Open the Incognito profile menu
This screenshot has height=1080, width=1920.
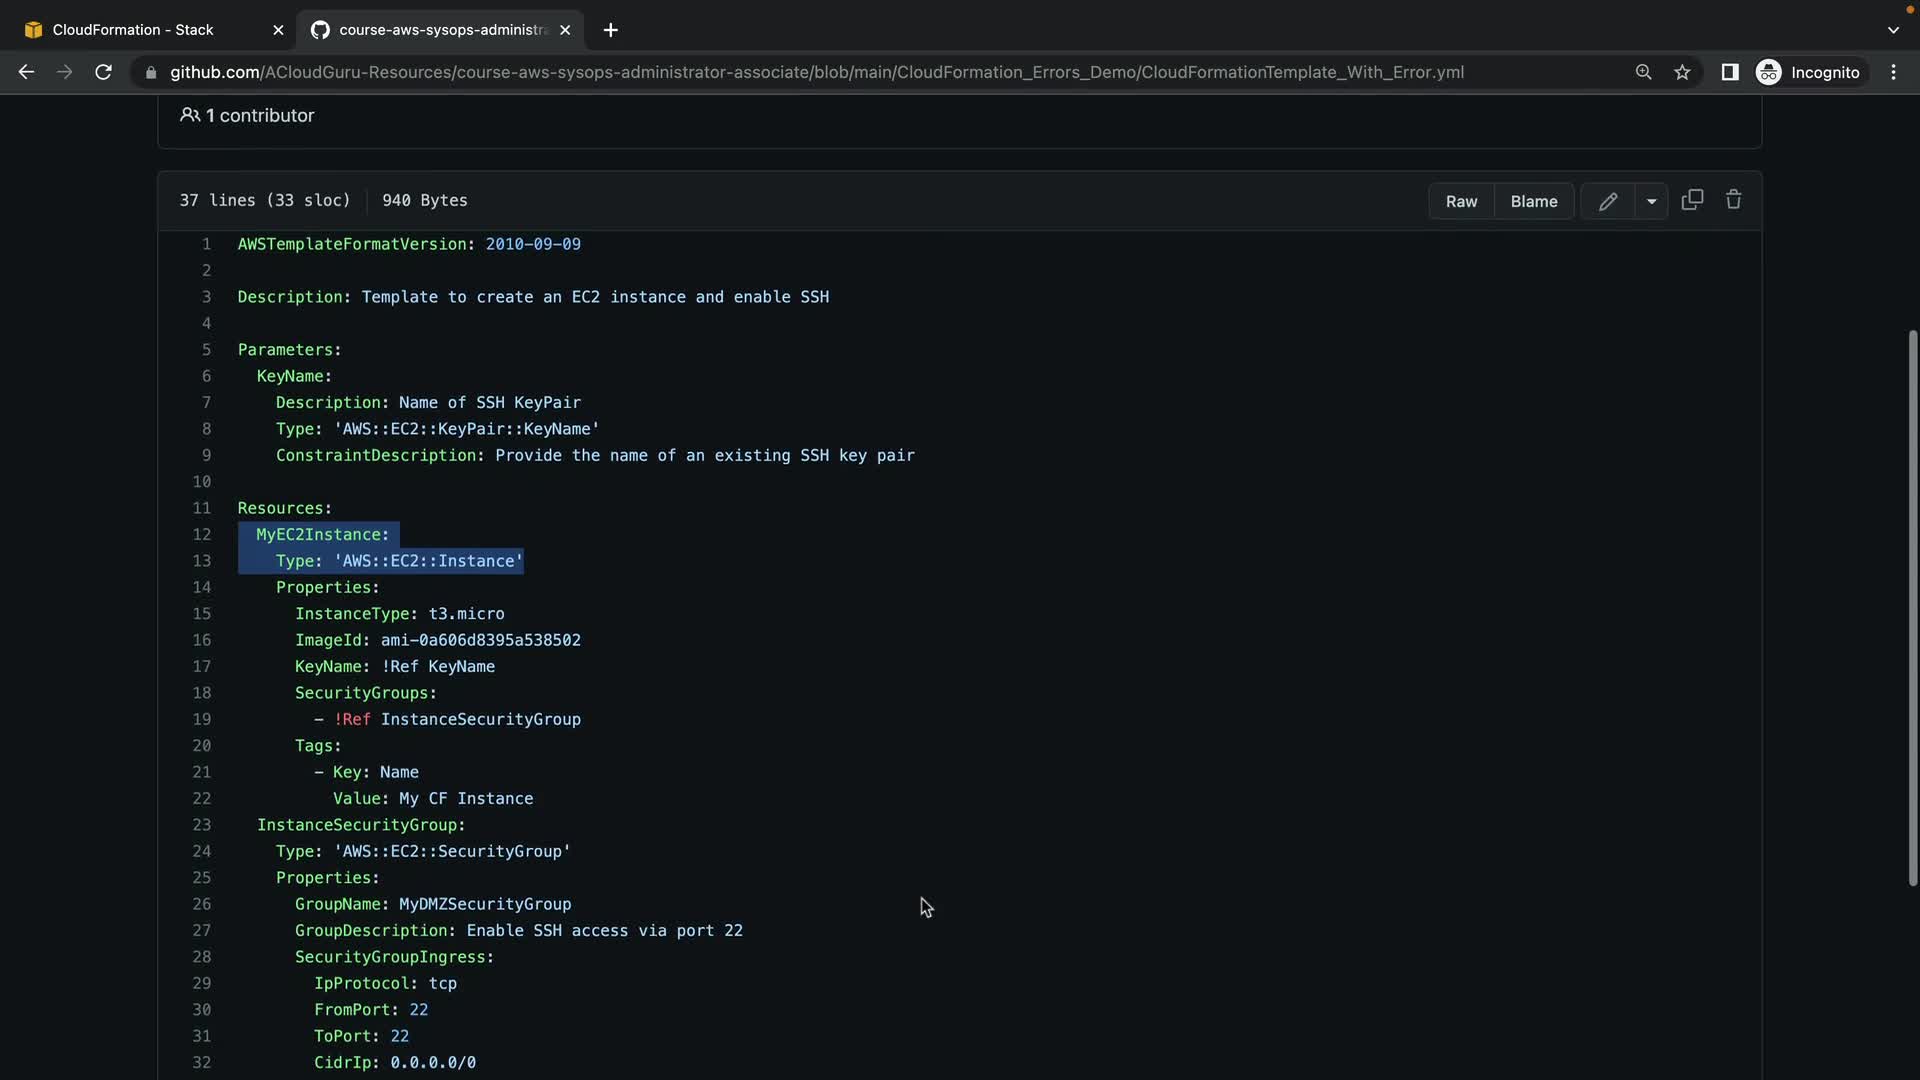point(1809,72)
